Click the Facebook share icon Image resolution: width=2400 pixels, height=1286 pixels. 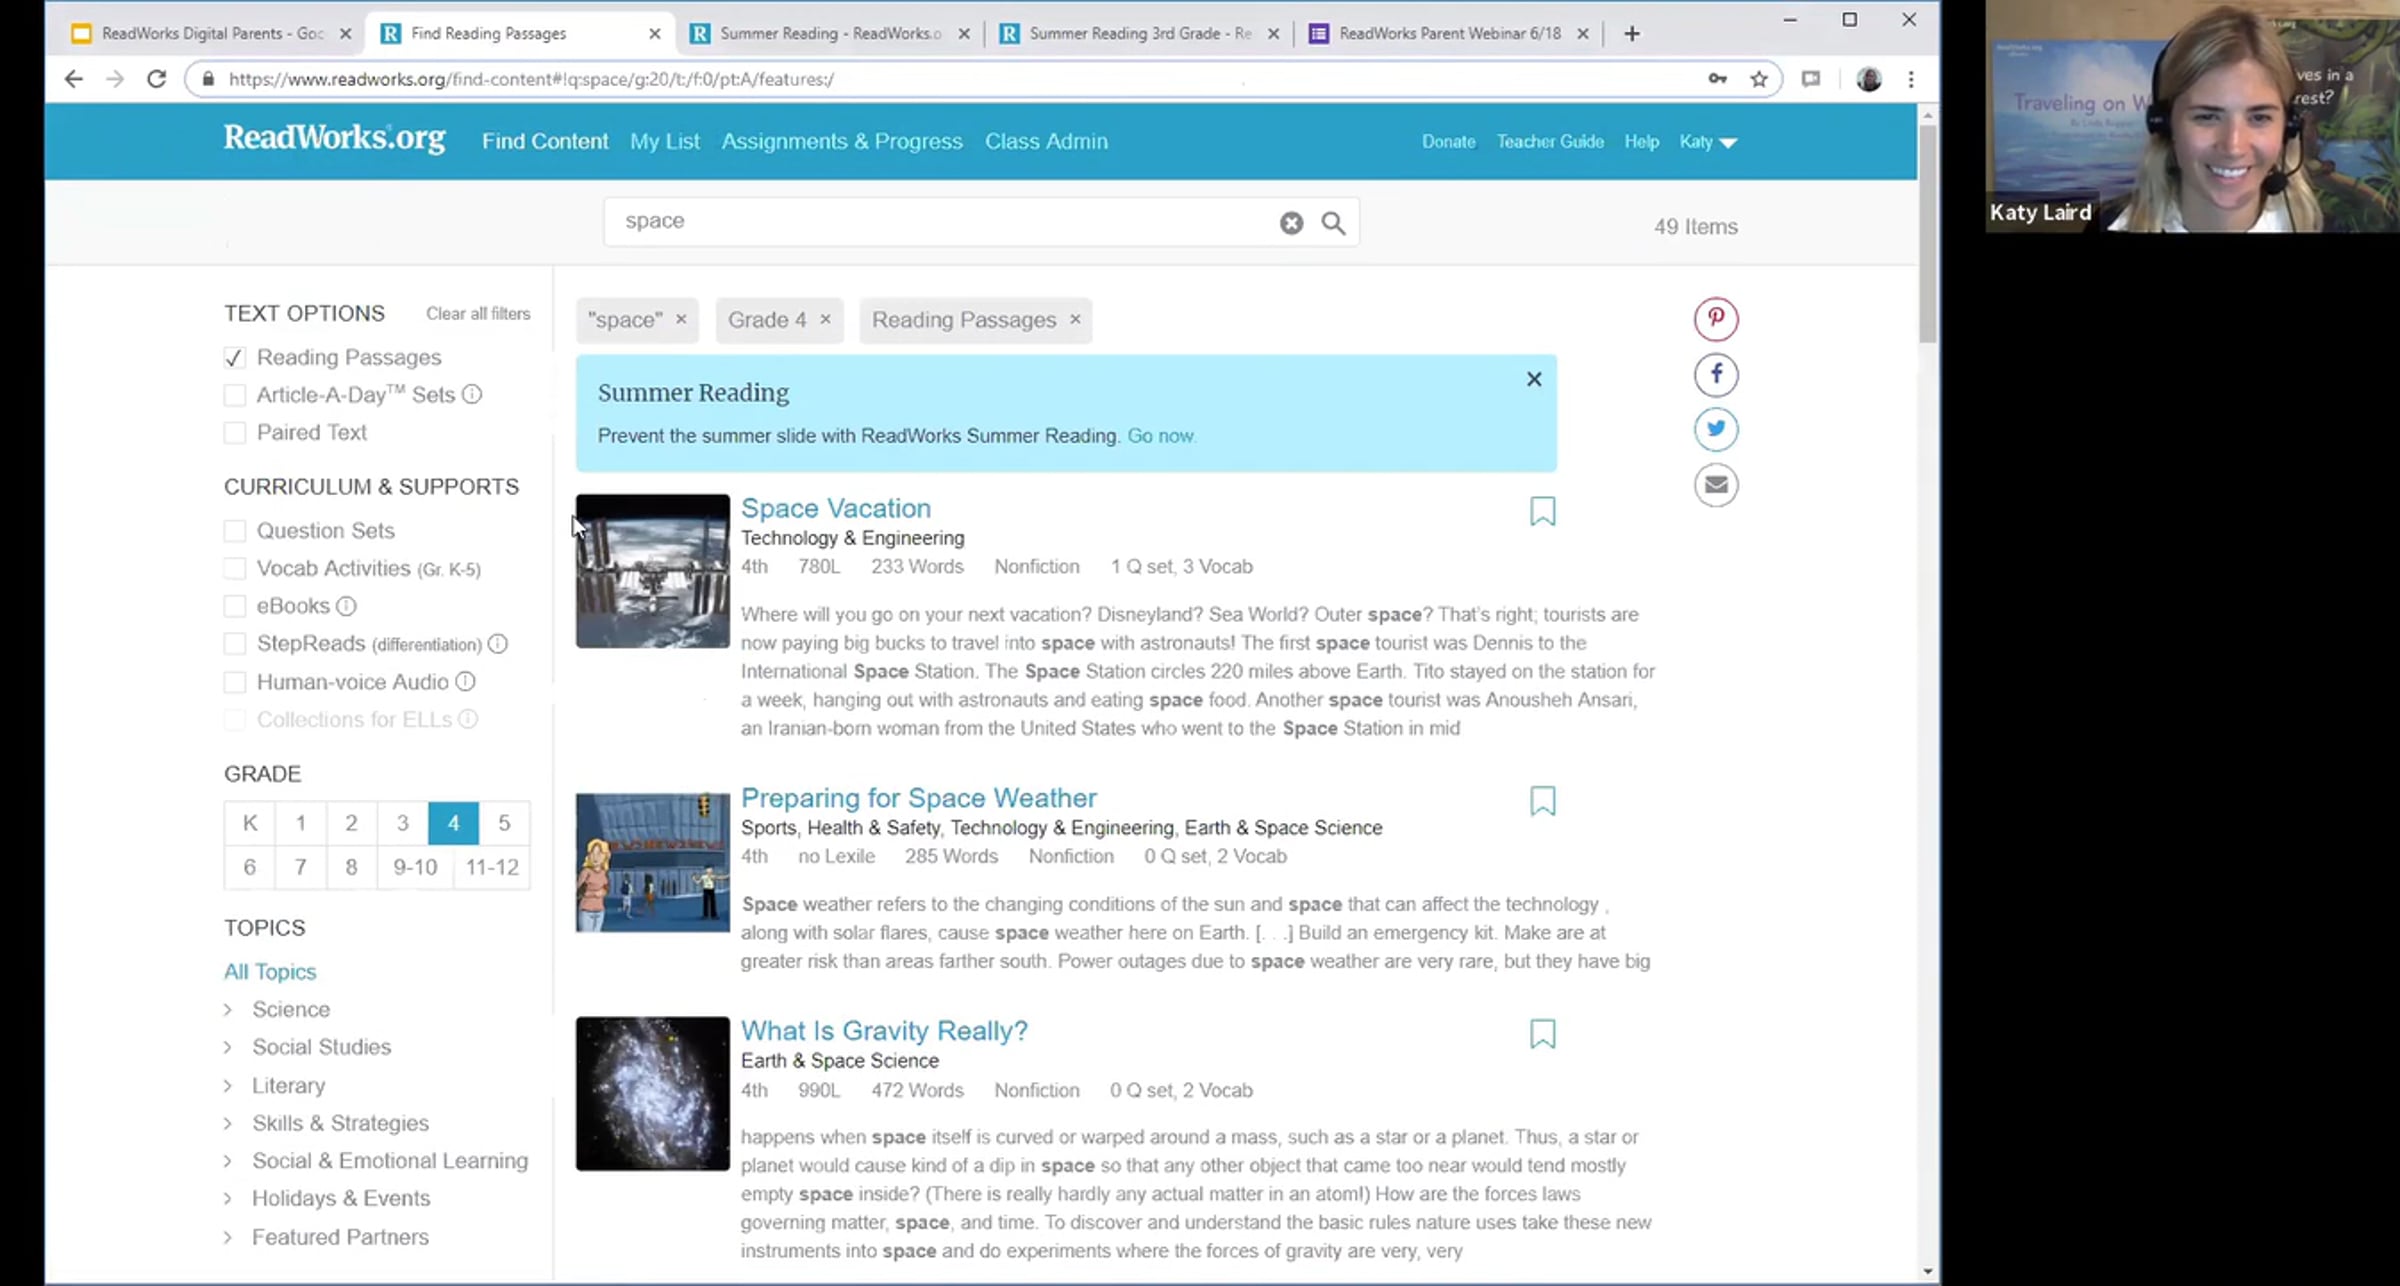click(x=1716, y=374)
